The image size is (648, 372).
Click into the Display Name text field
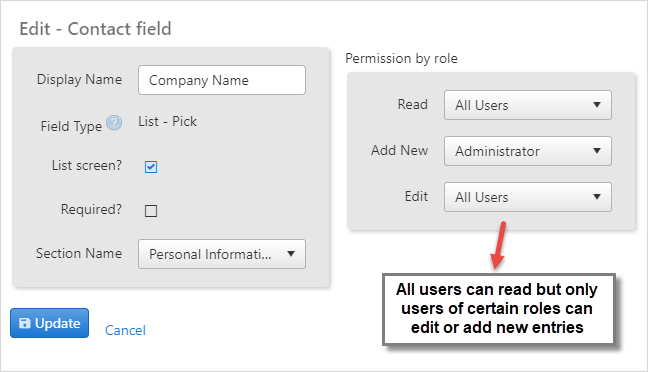click(222, 80)
